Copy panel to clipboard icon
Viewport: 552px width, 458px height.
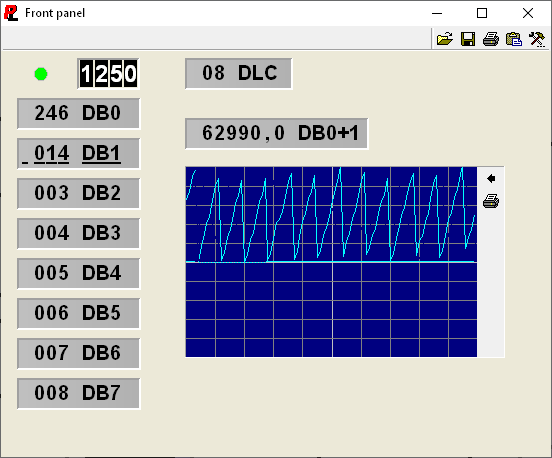(x=514, y=39)
